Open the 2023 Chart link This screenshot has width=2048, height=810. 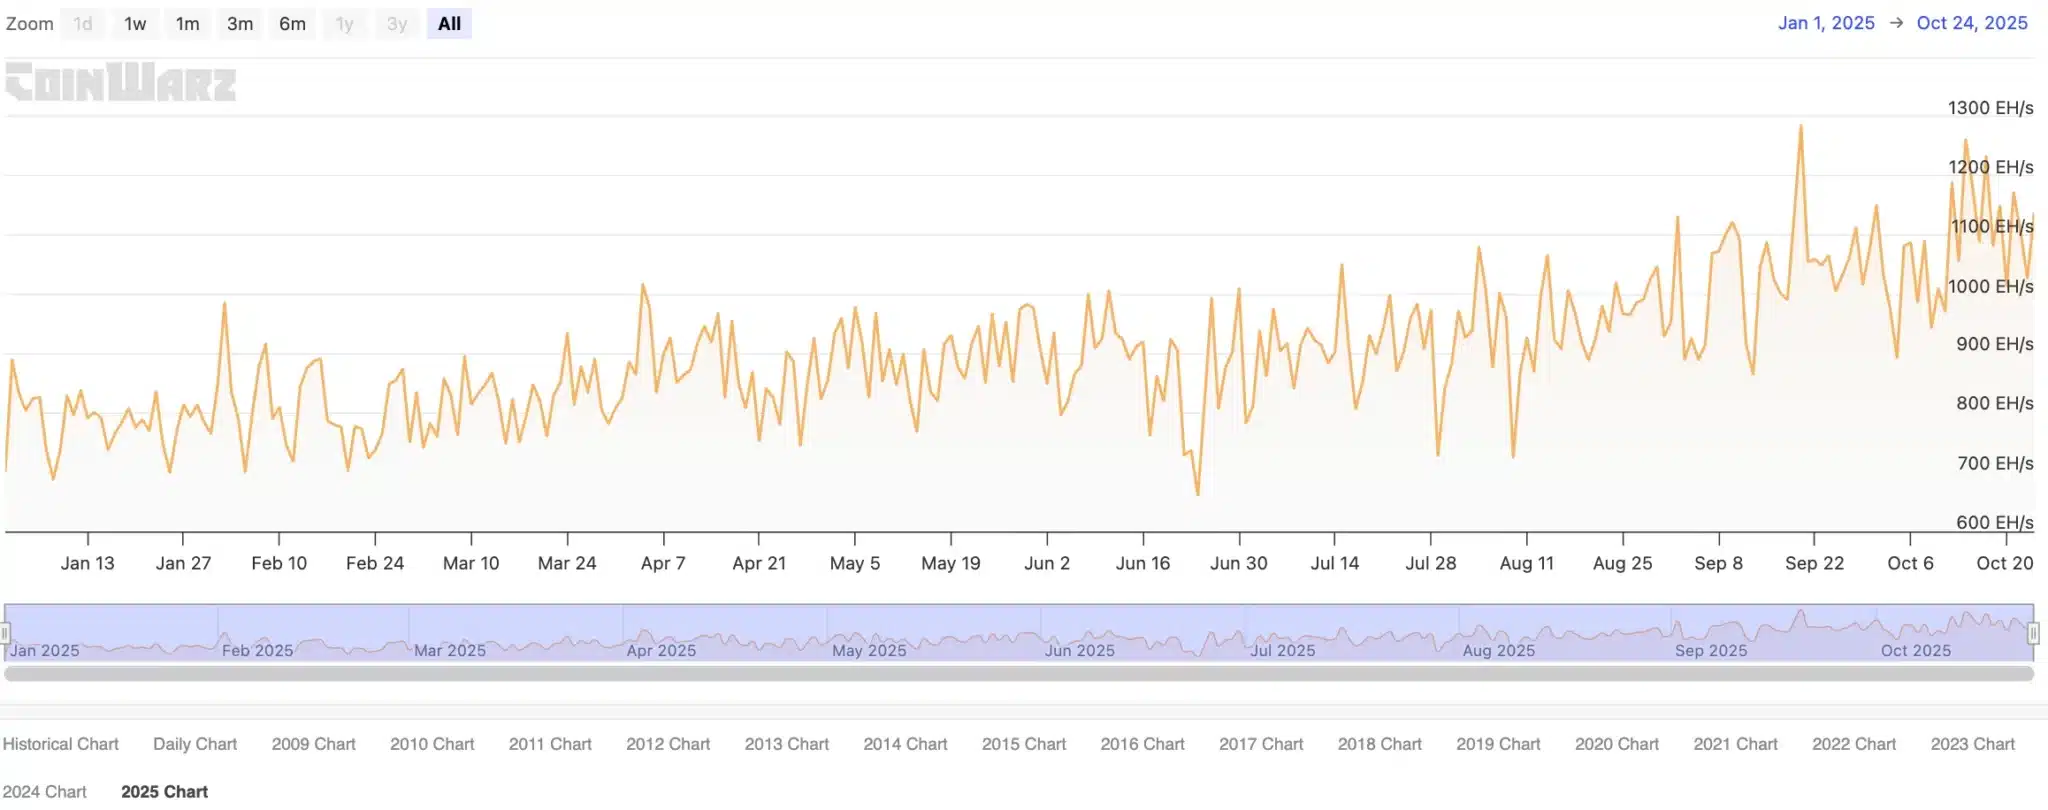[x=1972, y=744]
